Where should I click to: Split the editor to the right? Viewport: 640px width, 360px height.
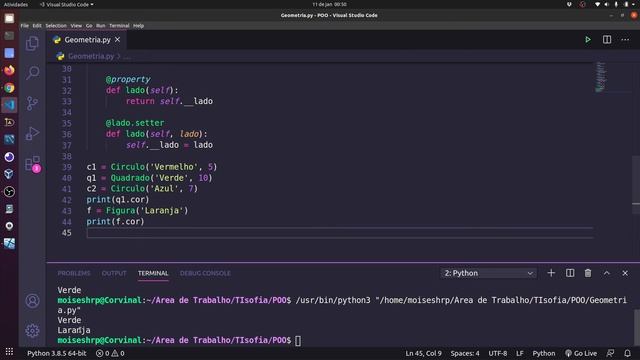tap(607, 40)
